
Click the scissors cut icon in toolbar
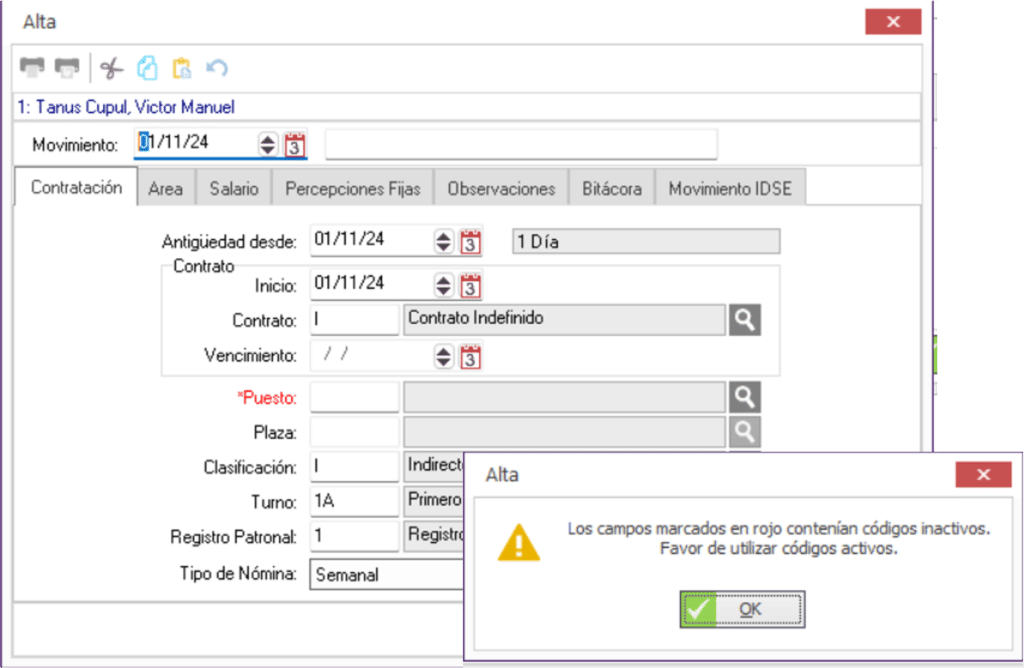pos(112,68)
